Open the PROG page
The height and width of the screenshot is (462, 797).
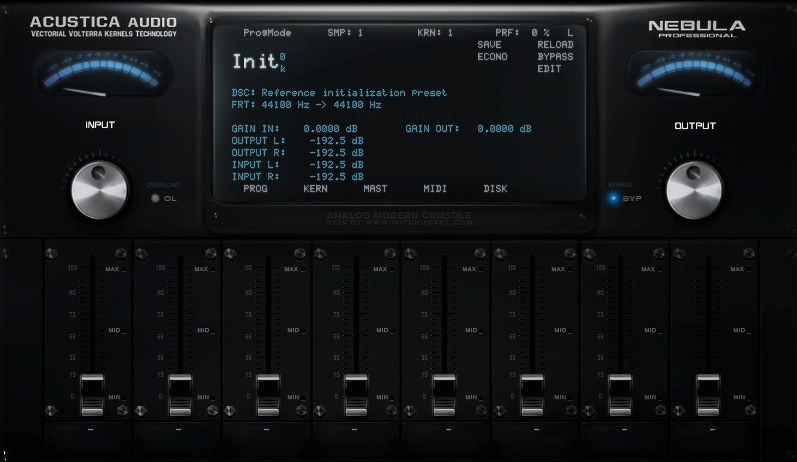[x=255, y=189]
